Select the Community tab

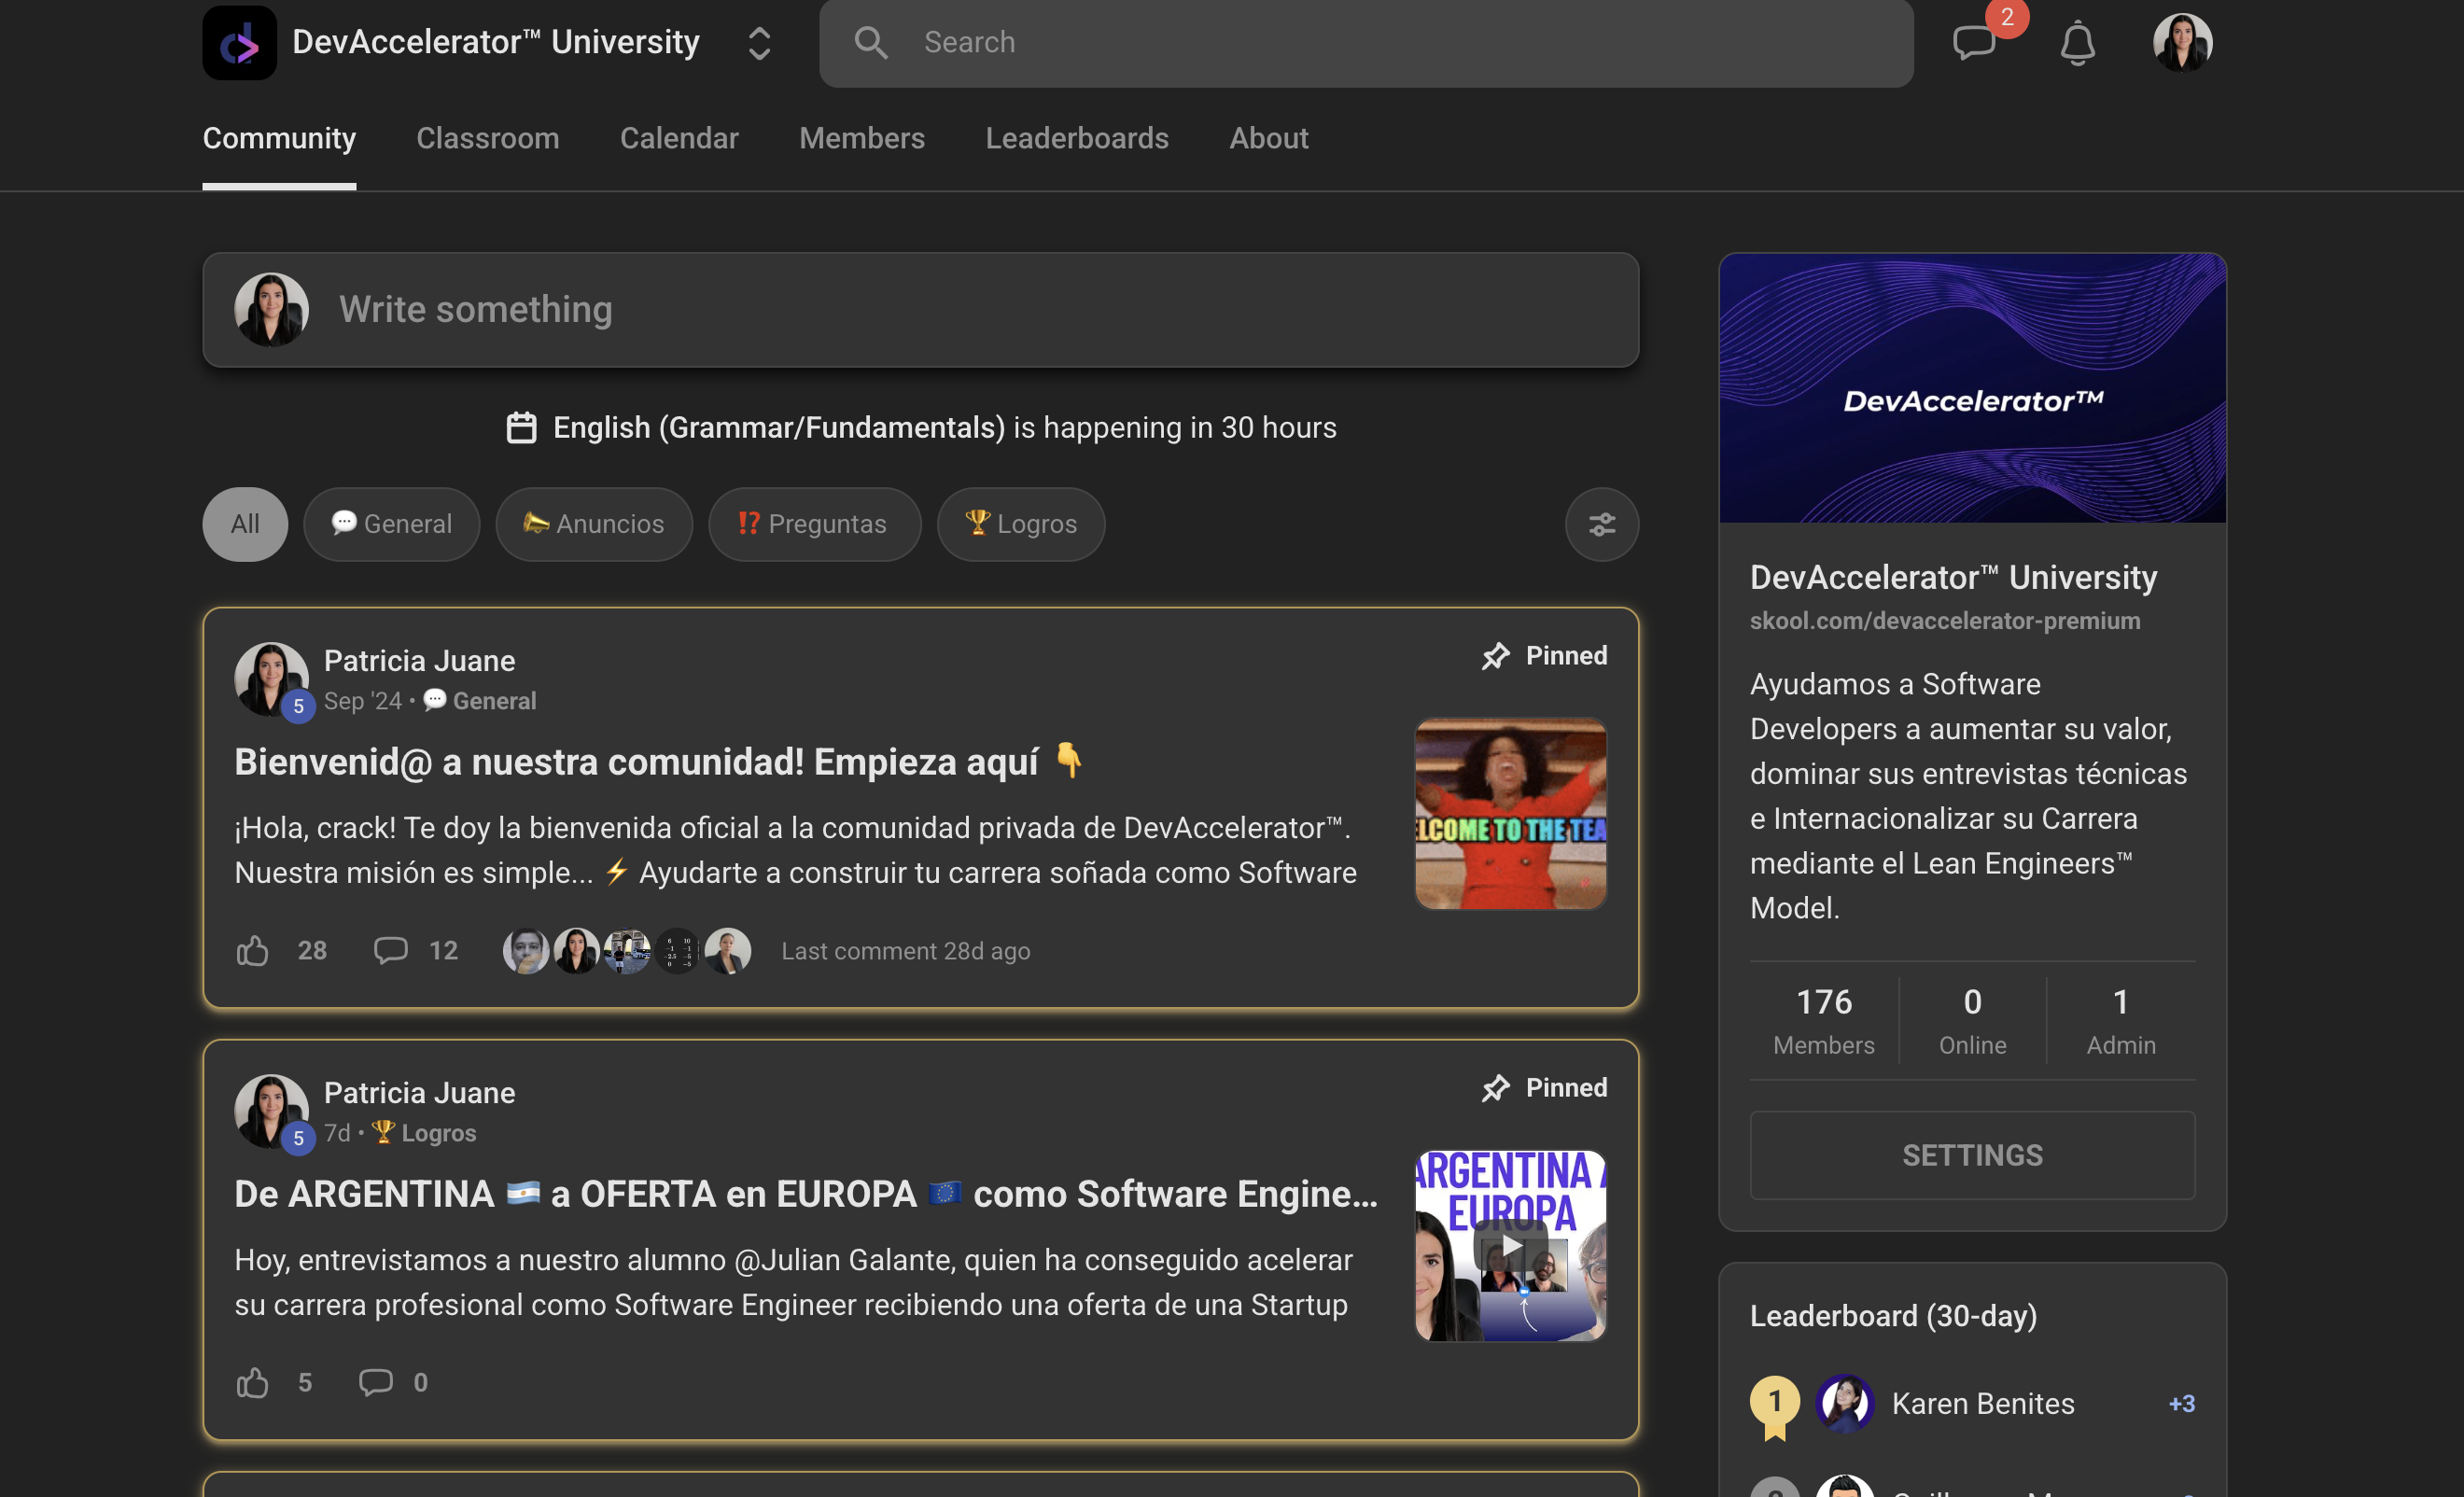tap(279, 138)
